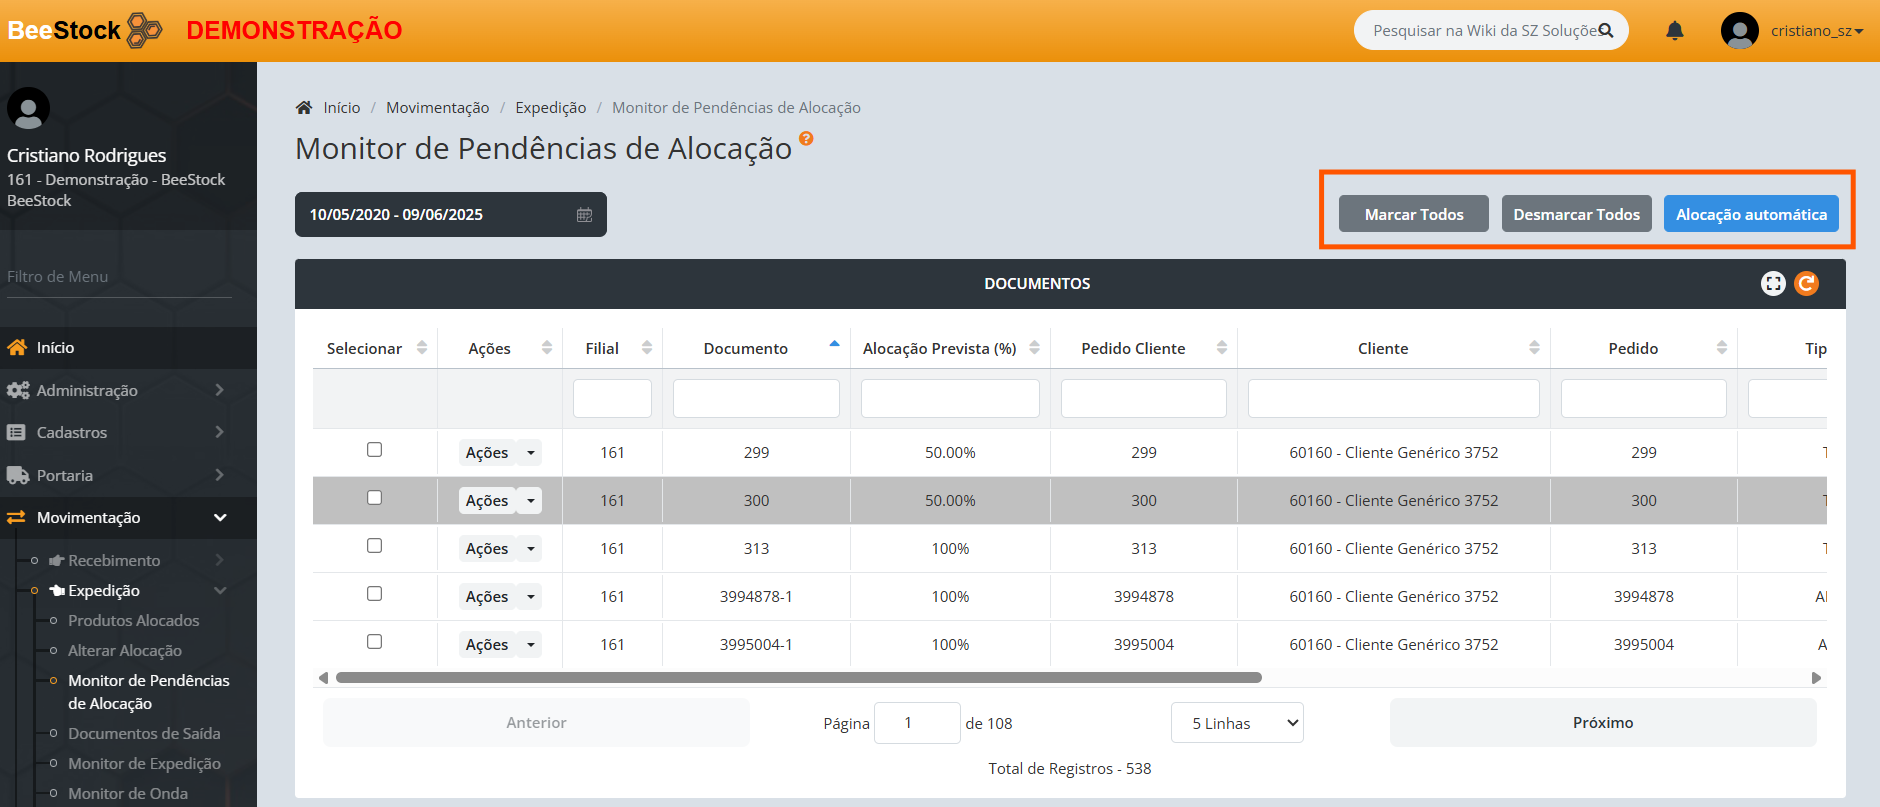The image size is (1880, 807).
Task: Check the checkbox for document 299
Action: (374, 450)
